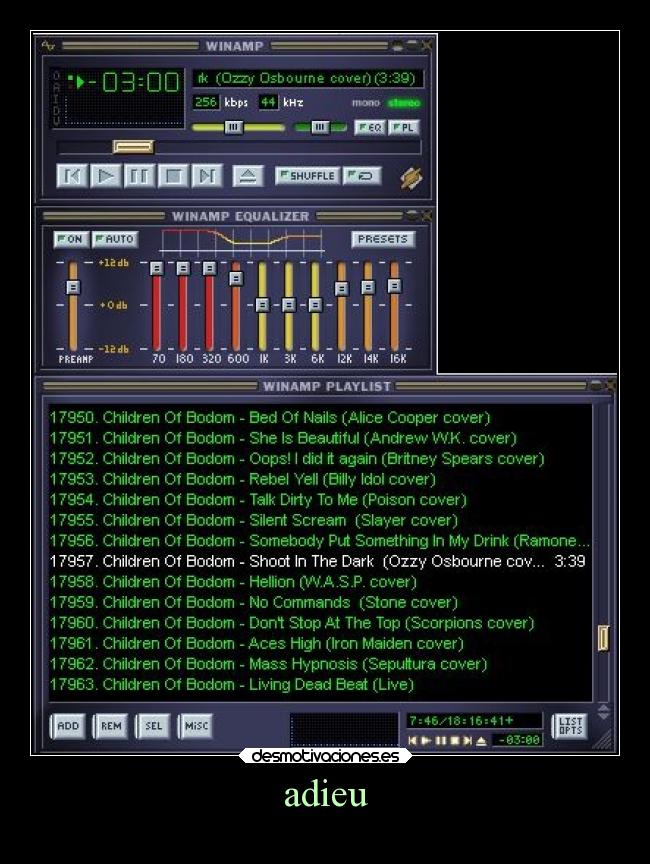650x864 pixels.
Task: Click the Eject open file button
Action: click(x=248, y=177)
